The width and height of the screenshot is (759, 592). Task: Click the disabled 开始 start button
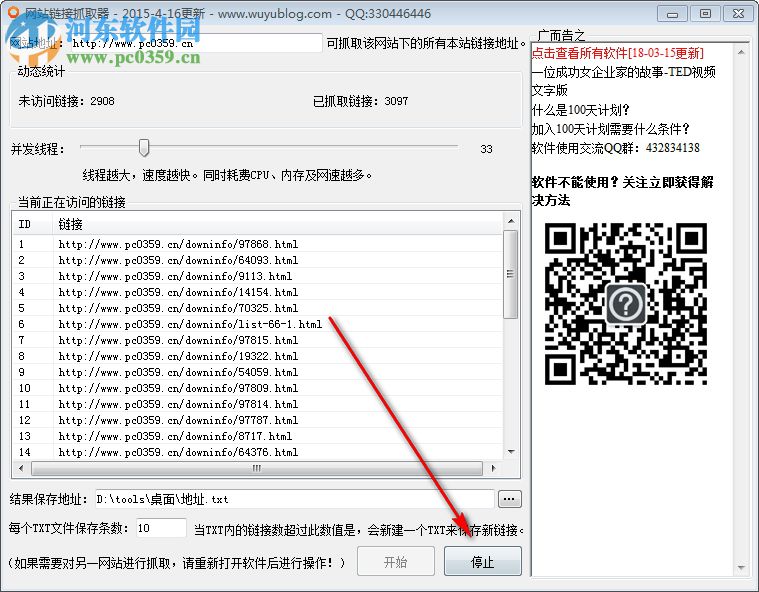pos(395,561)
